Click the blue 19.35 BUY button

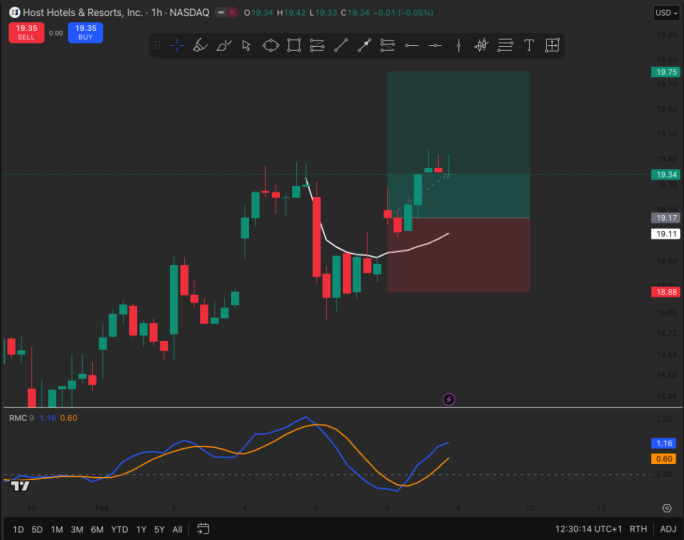86,33
